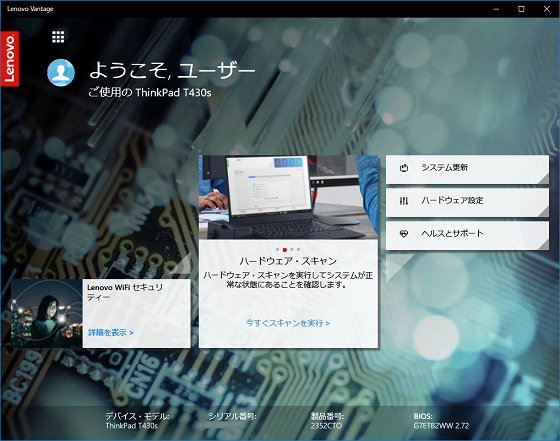
Task: Open システム更新 tile
Action: [467, 169]
